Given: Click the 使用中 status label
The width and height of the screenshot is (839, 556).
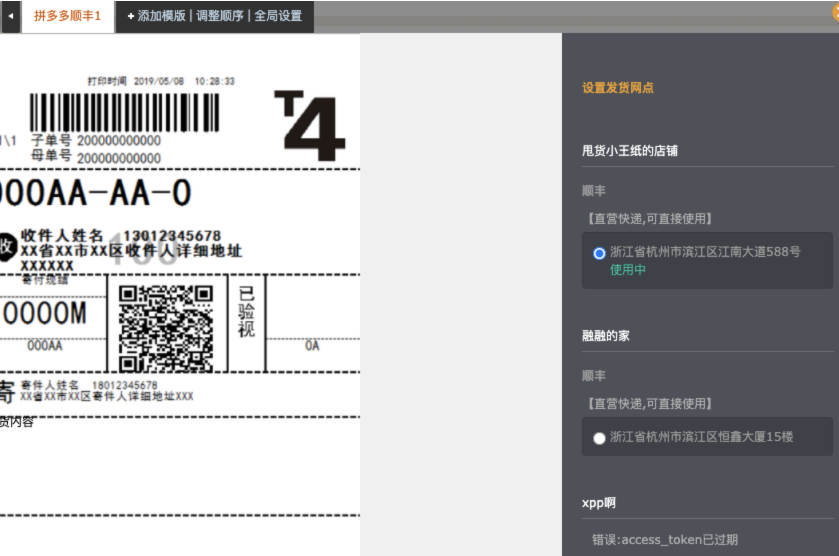Looking at the screenshot, I should (x=628, y=269).
